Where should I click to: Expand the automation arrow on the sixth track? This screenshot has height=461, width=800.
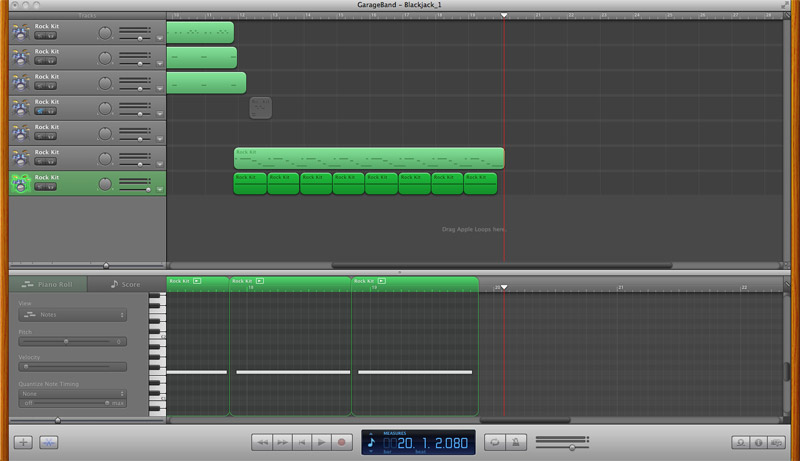160,164
